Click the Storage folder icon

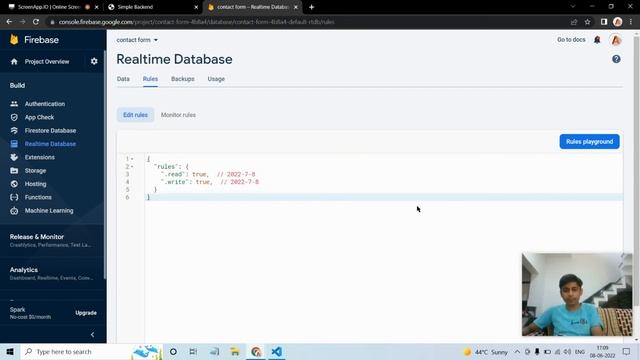14,171
